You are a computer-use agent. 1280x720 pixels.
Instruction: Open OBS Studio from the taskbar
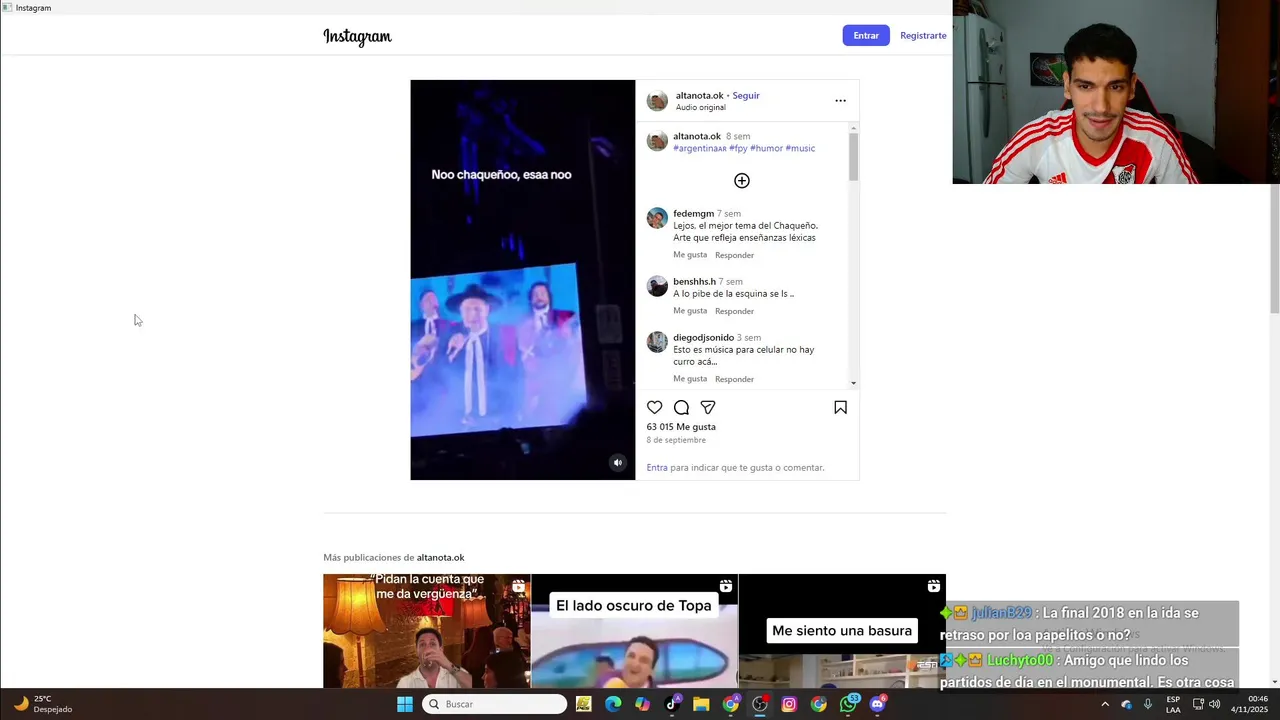[760, 704]
